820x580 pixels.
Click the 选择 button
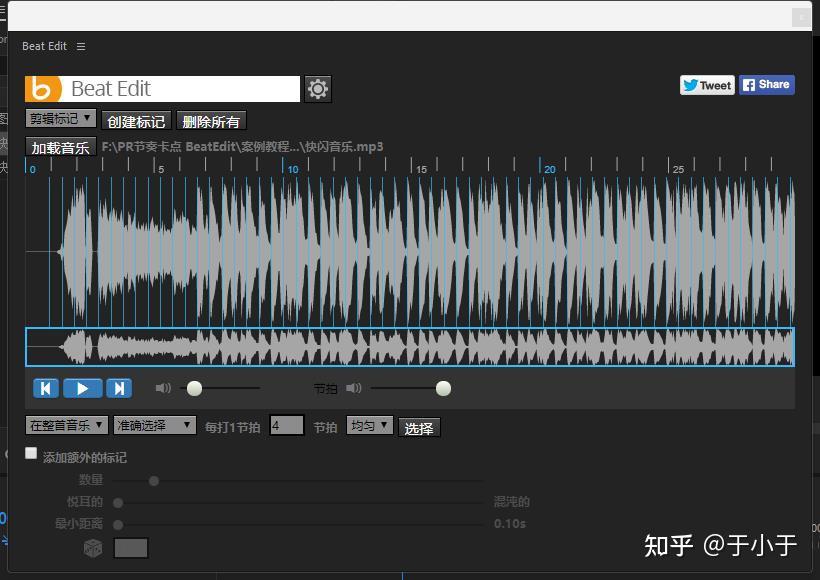pyautogui.click(x=419, y=428)
